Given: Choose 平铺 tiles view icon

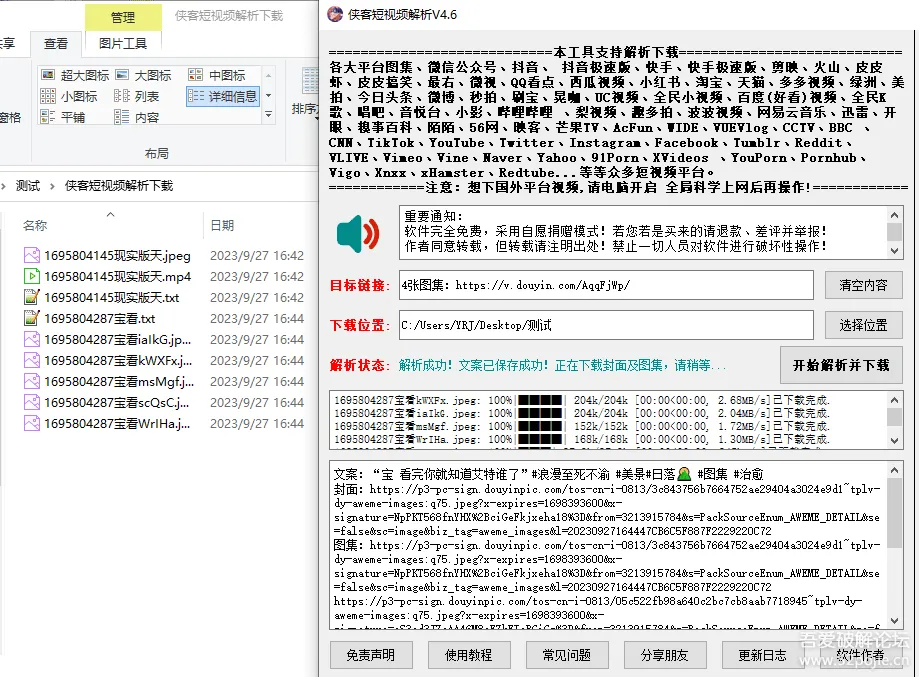Looking at the screenshot, I should point(48,117).
